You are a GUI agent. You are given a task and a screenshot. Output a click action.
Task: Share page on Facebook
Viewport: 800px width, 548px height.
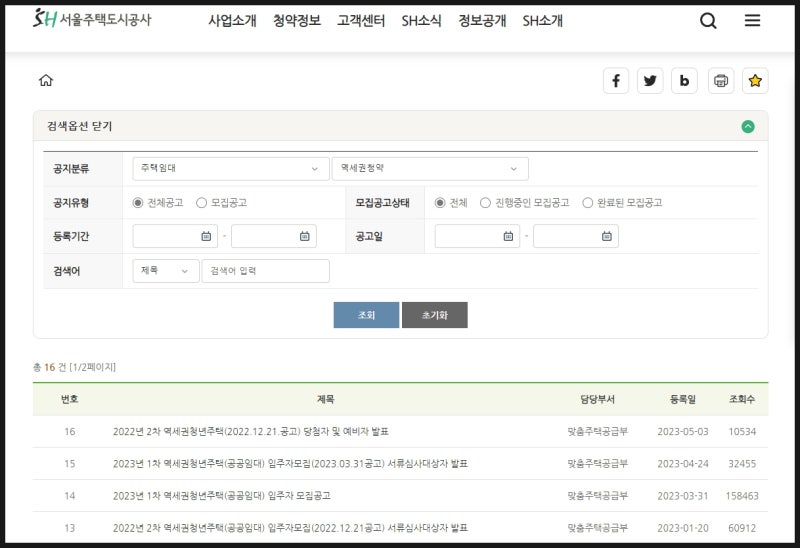click(x=616, y=81)
